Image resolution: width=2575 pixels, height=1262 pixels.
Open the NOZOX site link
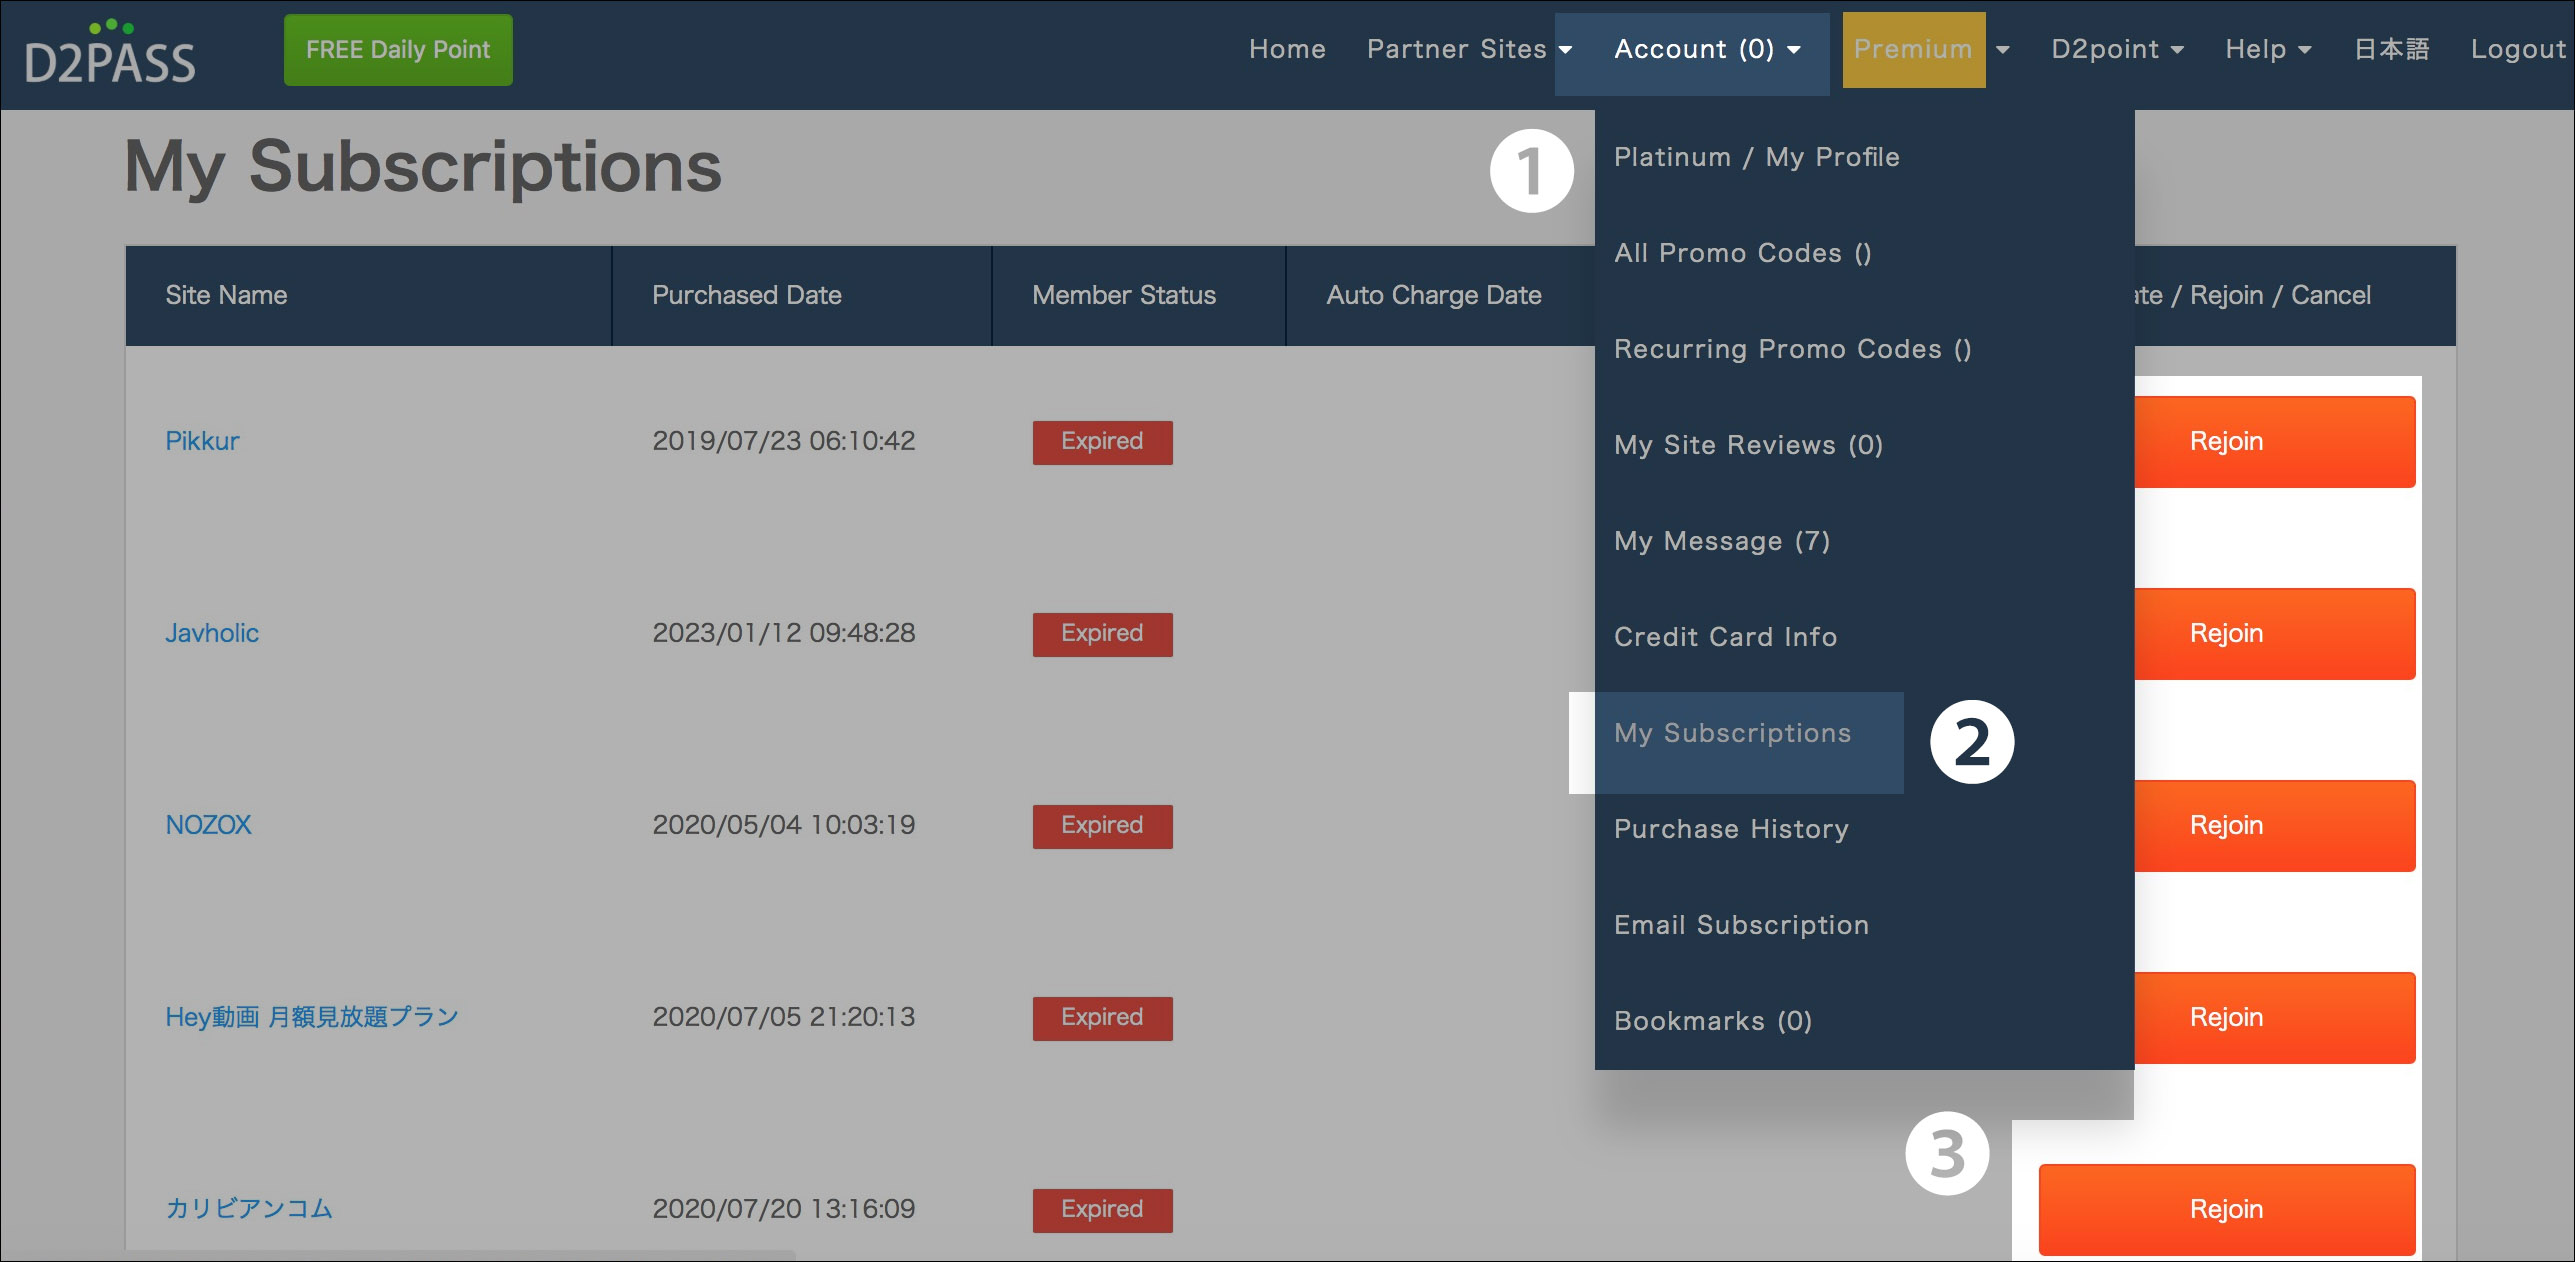coord(208,825)
